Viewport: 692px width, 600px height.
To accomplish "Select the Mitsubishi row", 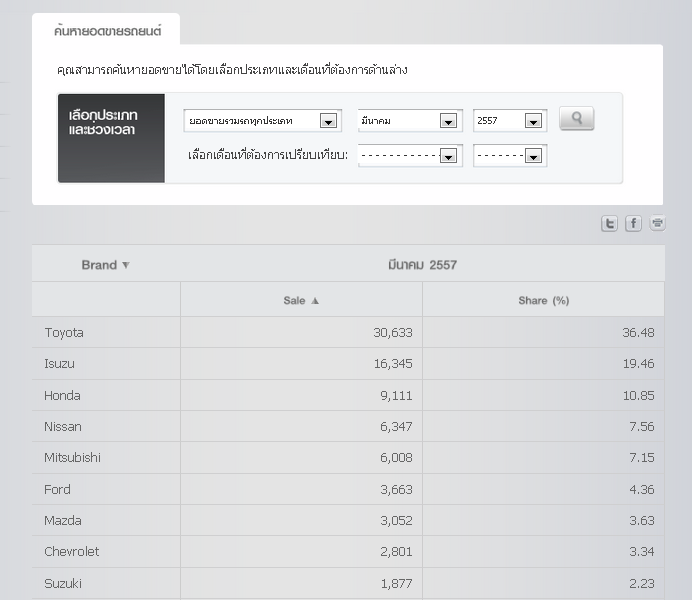I will coord(72,457).
